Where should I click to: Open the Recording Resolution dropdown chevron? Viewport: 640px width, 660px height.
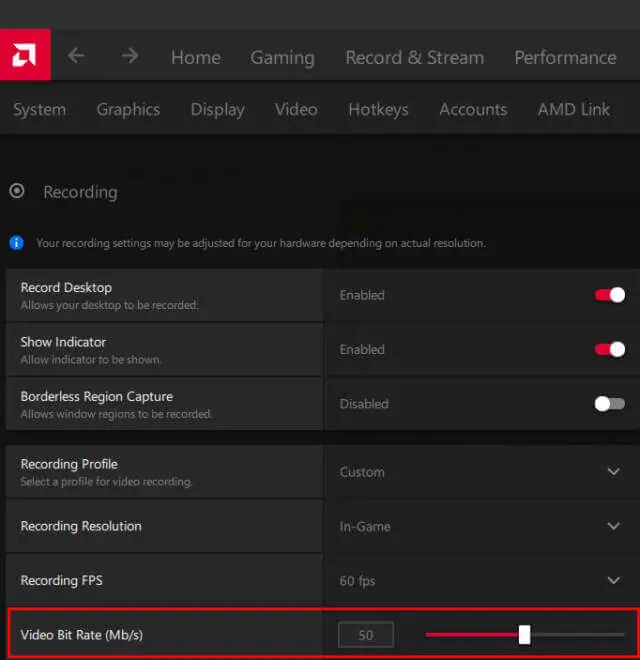click(x=613, y=526)
